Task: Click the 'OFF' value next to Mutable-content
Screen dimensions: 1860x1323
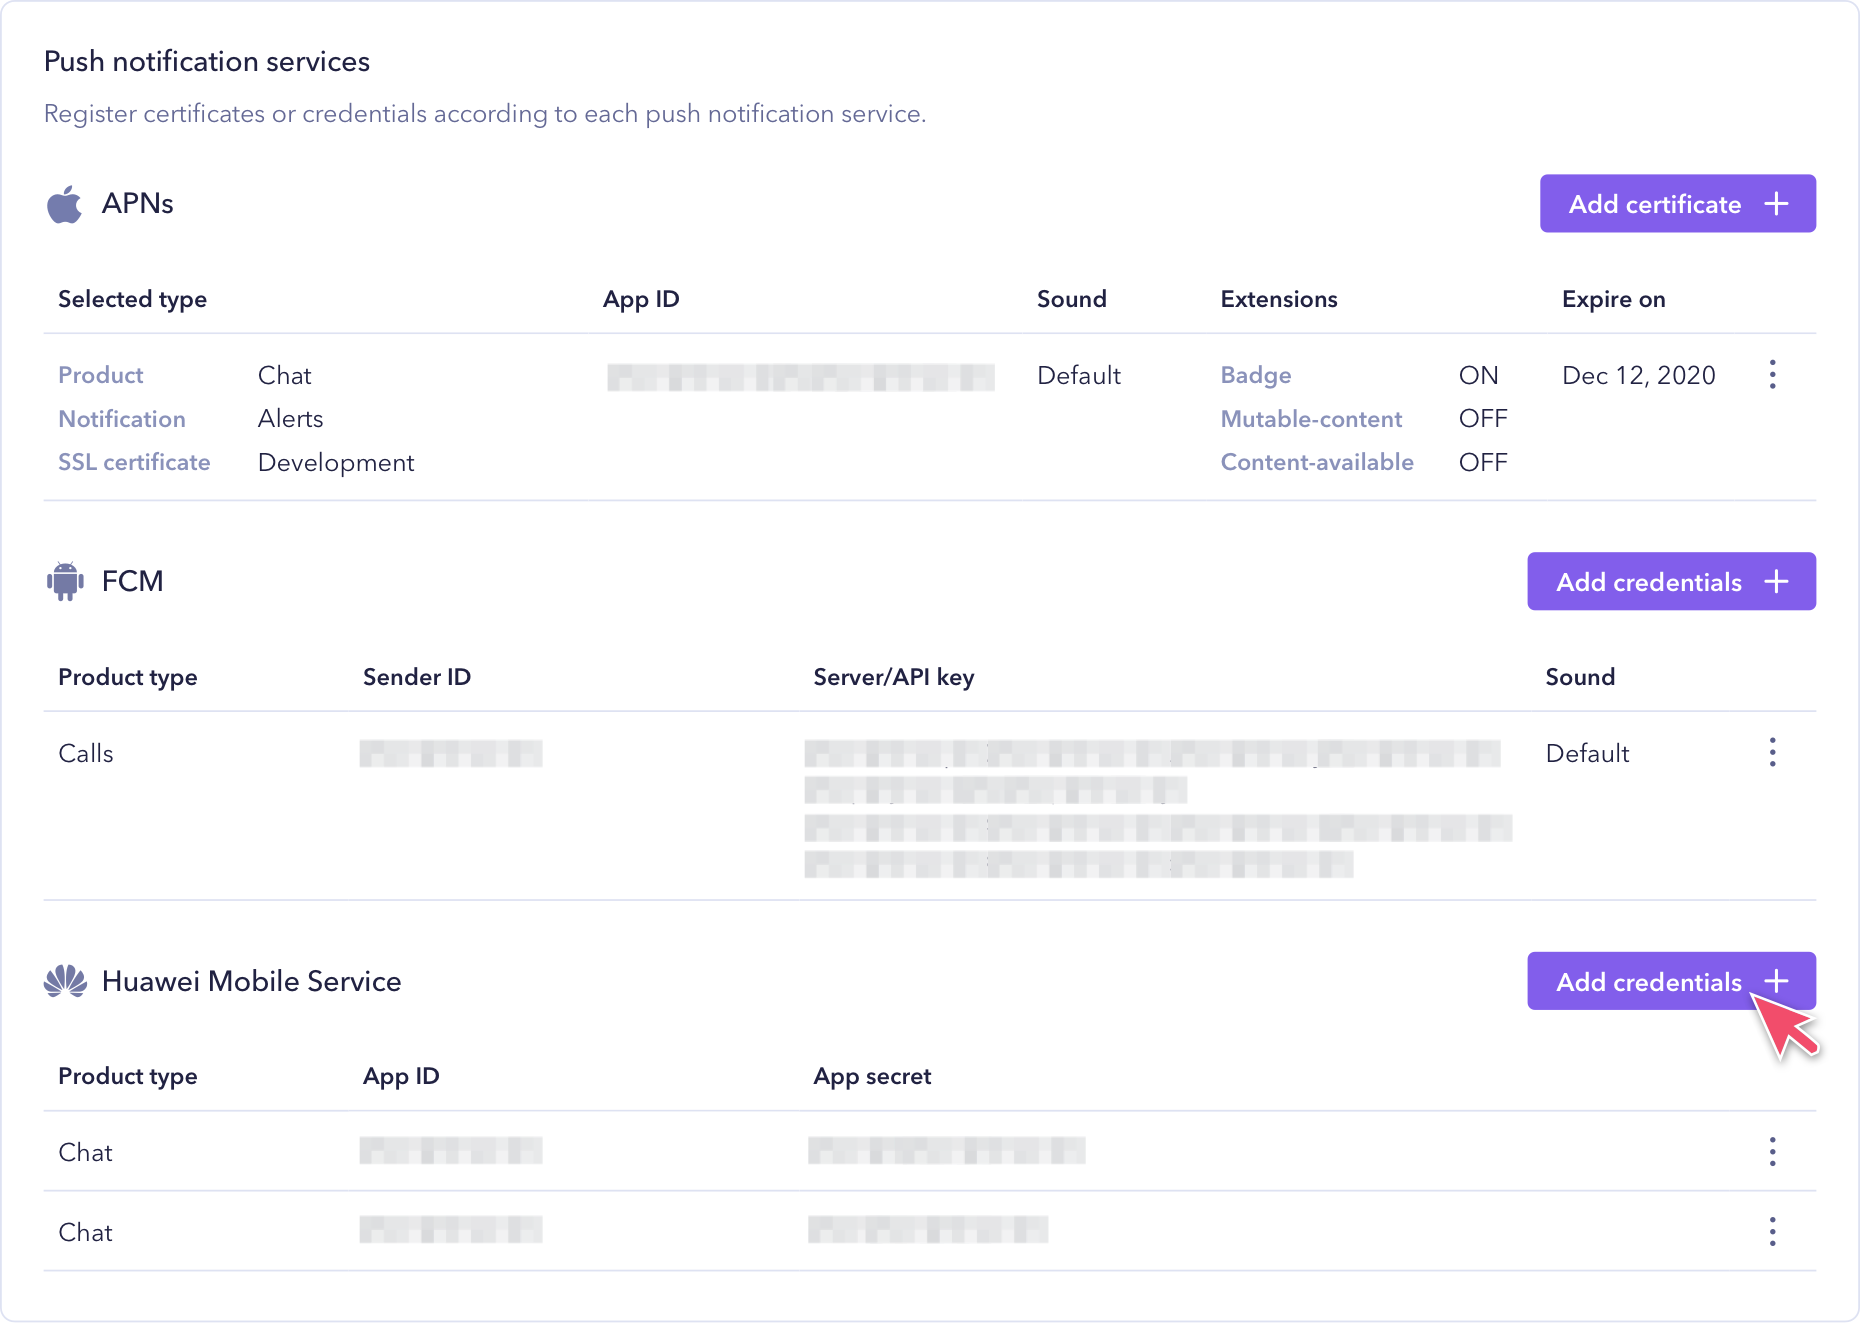Action: (x=1483, y=419)
